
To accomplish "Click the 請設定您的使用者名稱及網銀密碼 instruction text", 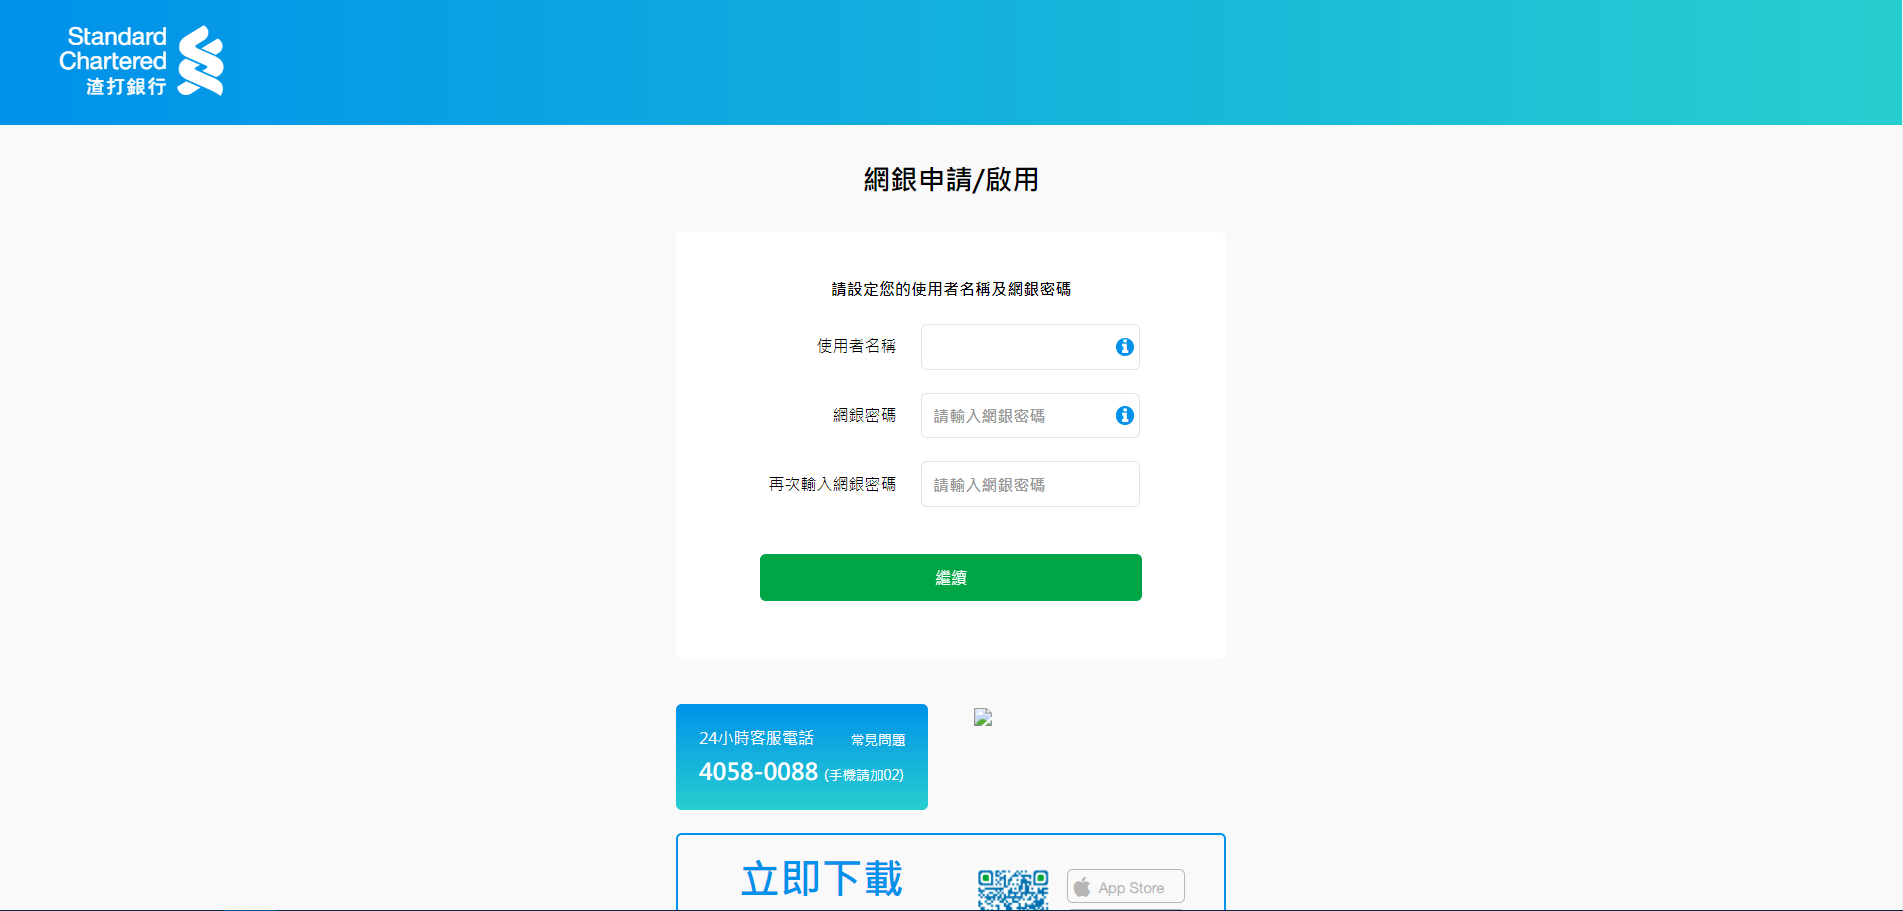I will (951, 289).
